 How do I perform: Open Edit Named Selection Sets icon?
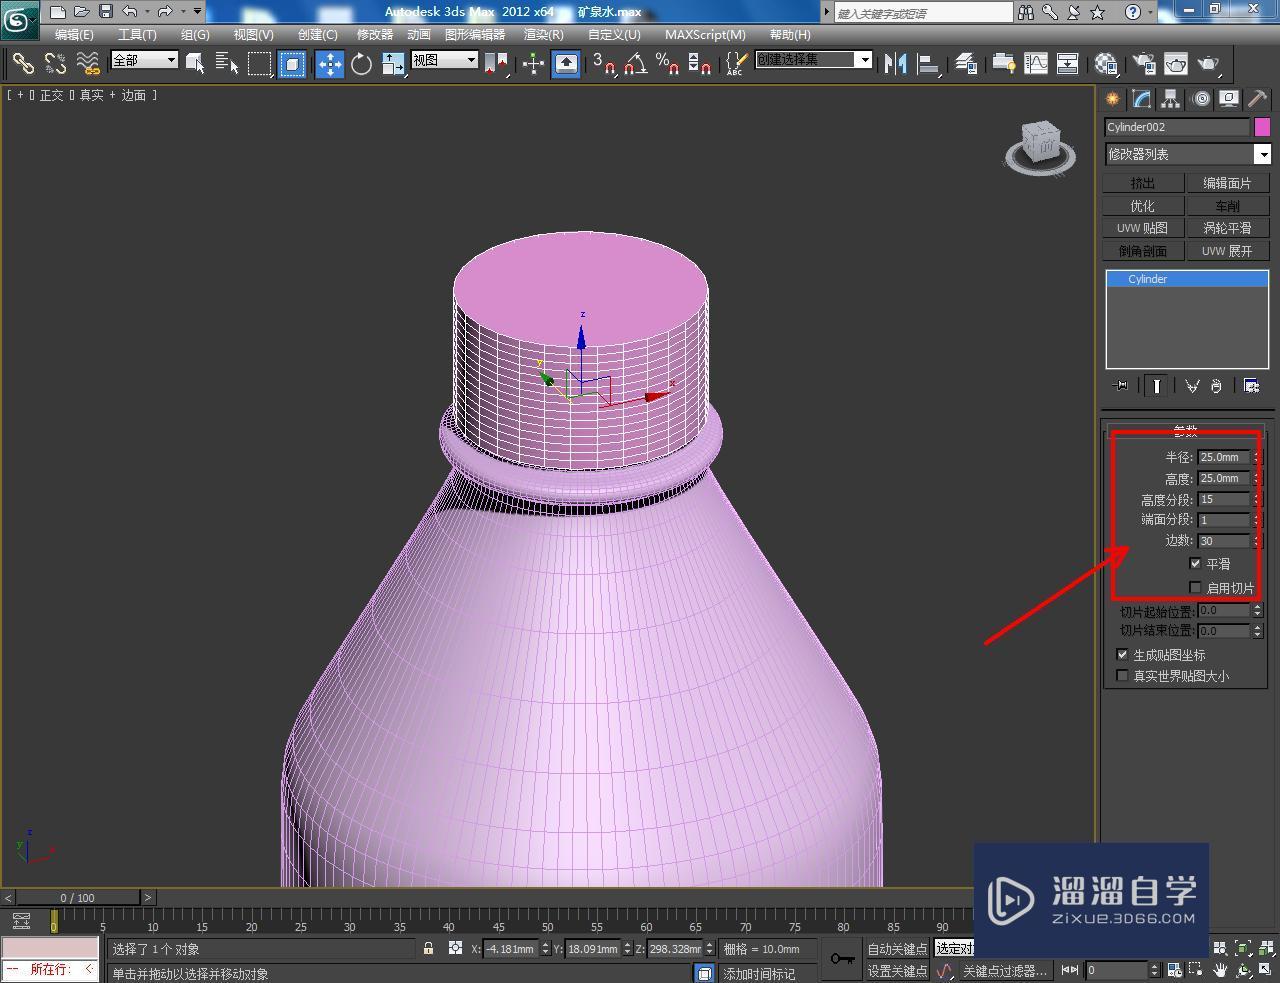click(x=736, y=64)
